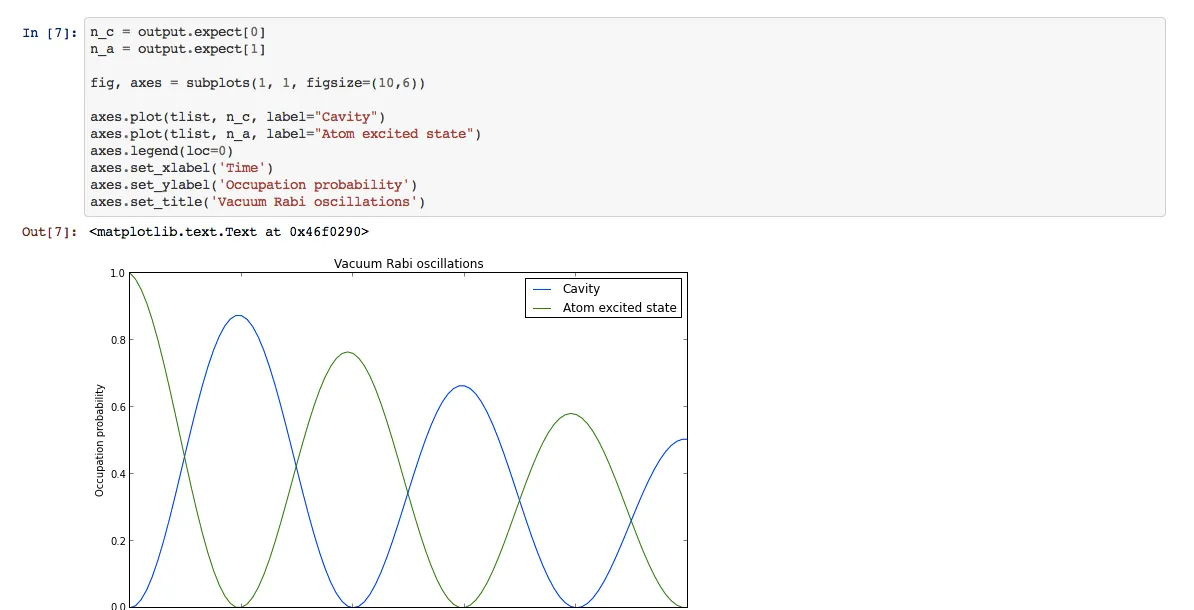Click the 0.4 y-axis tick label
1194x610 pixels.
[x=117, y=474]
